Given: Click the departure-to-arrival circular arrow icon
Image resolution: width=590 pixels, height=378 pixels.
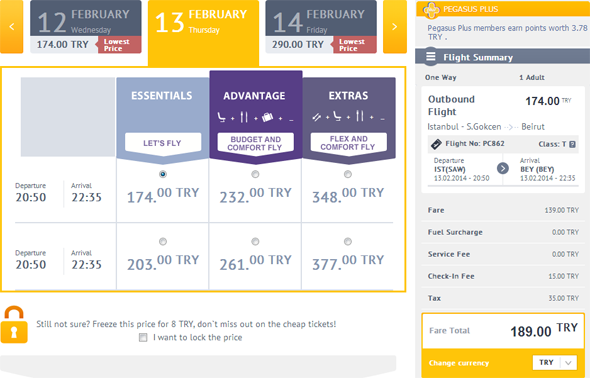Looking at the screenshot, I should point(503,168).
